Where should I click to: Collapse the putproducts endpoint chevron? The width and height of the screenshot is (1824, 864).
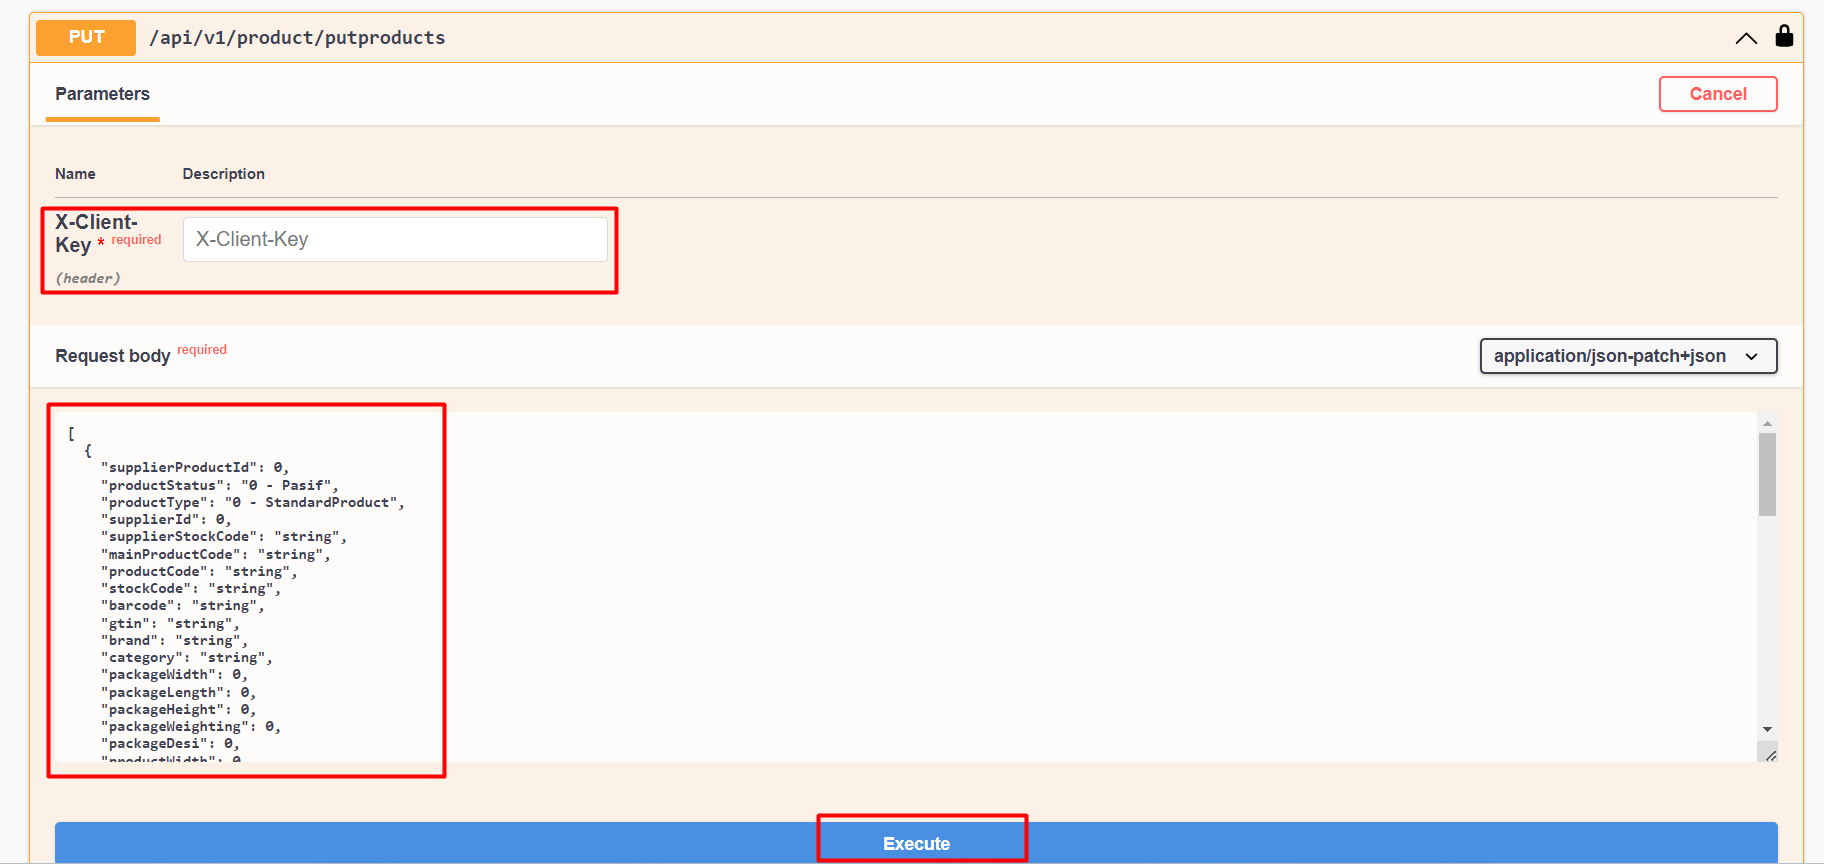[x=1746, y=38]
